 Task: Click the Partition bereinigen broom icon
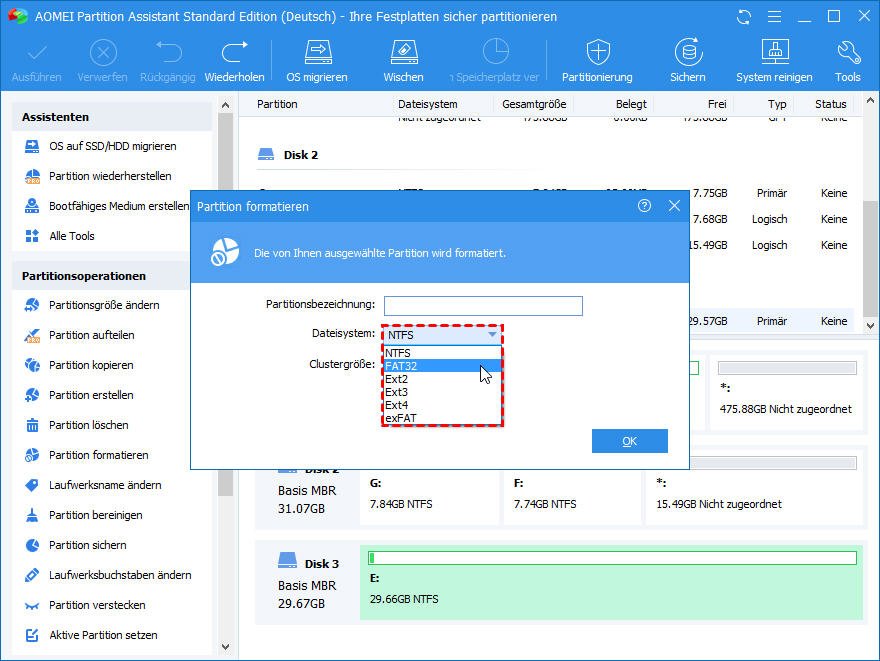click(x=32, y=515)
